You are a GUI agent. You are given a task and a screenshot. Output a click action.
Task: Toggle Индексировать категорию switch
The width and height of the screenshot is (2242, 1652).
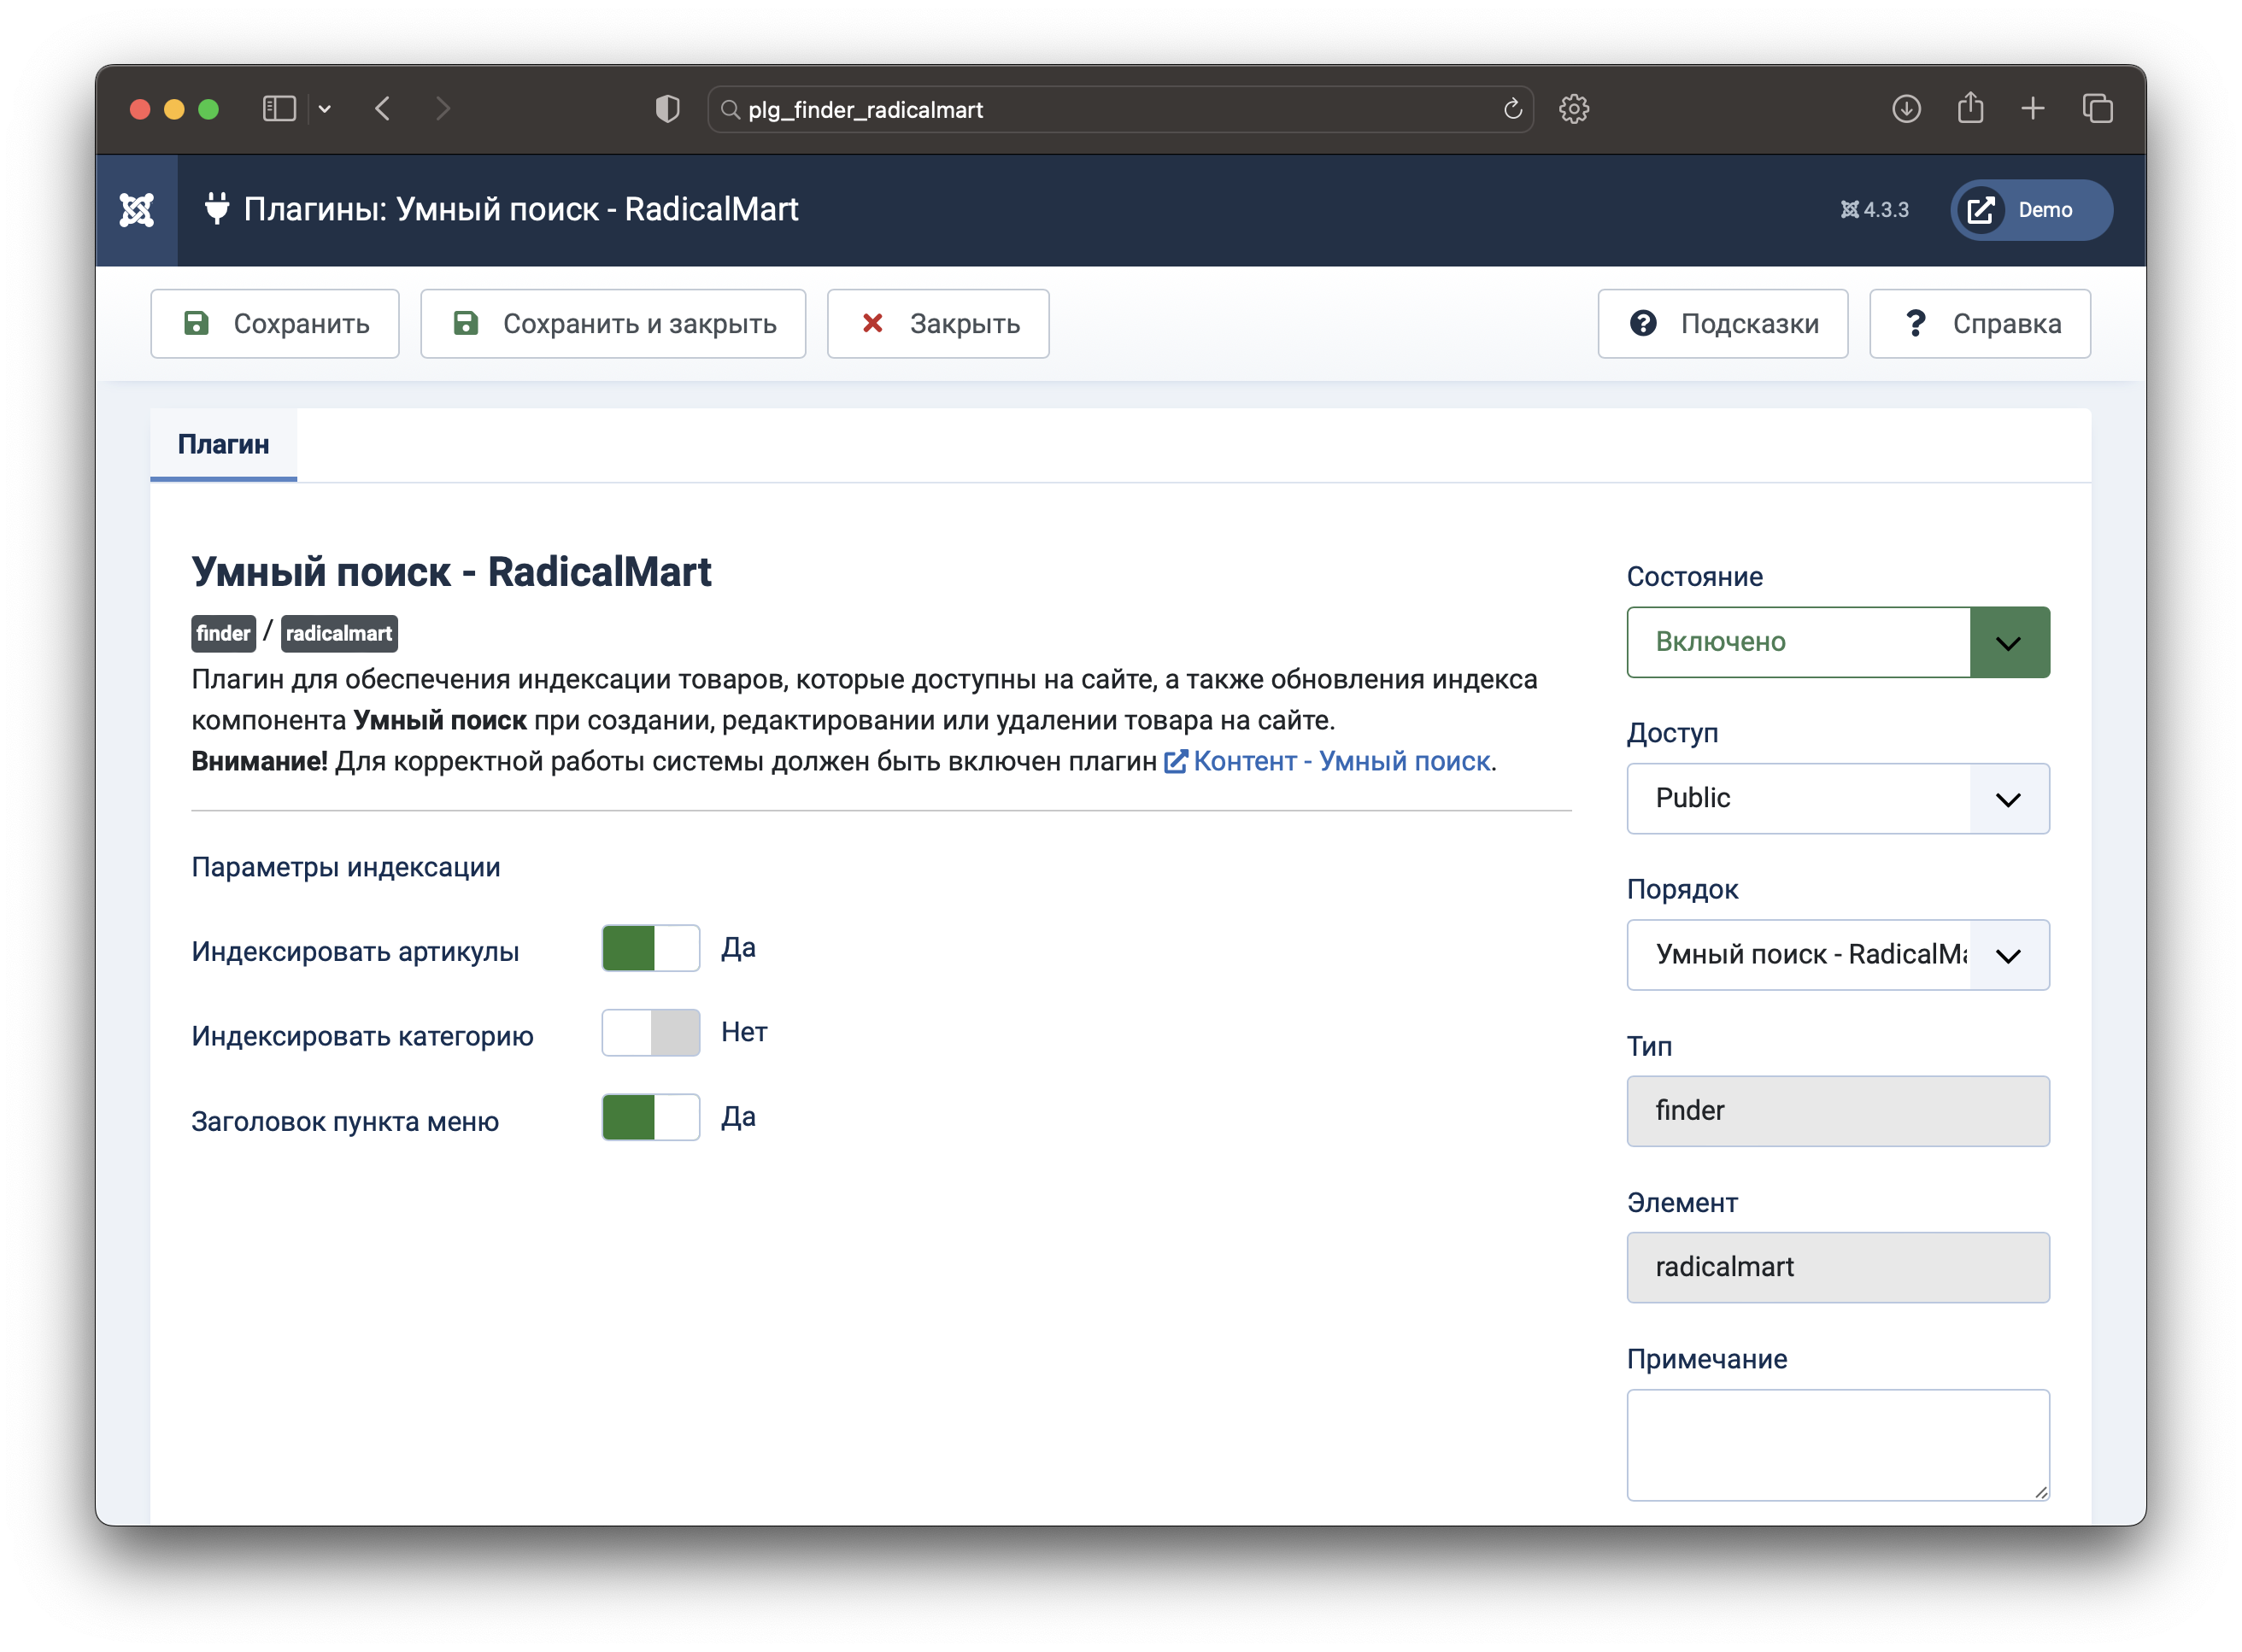[x=650, y=1033]
